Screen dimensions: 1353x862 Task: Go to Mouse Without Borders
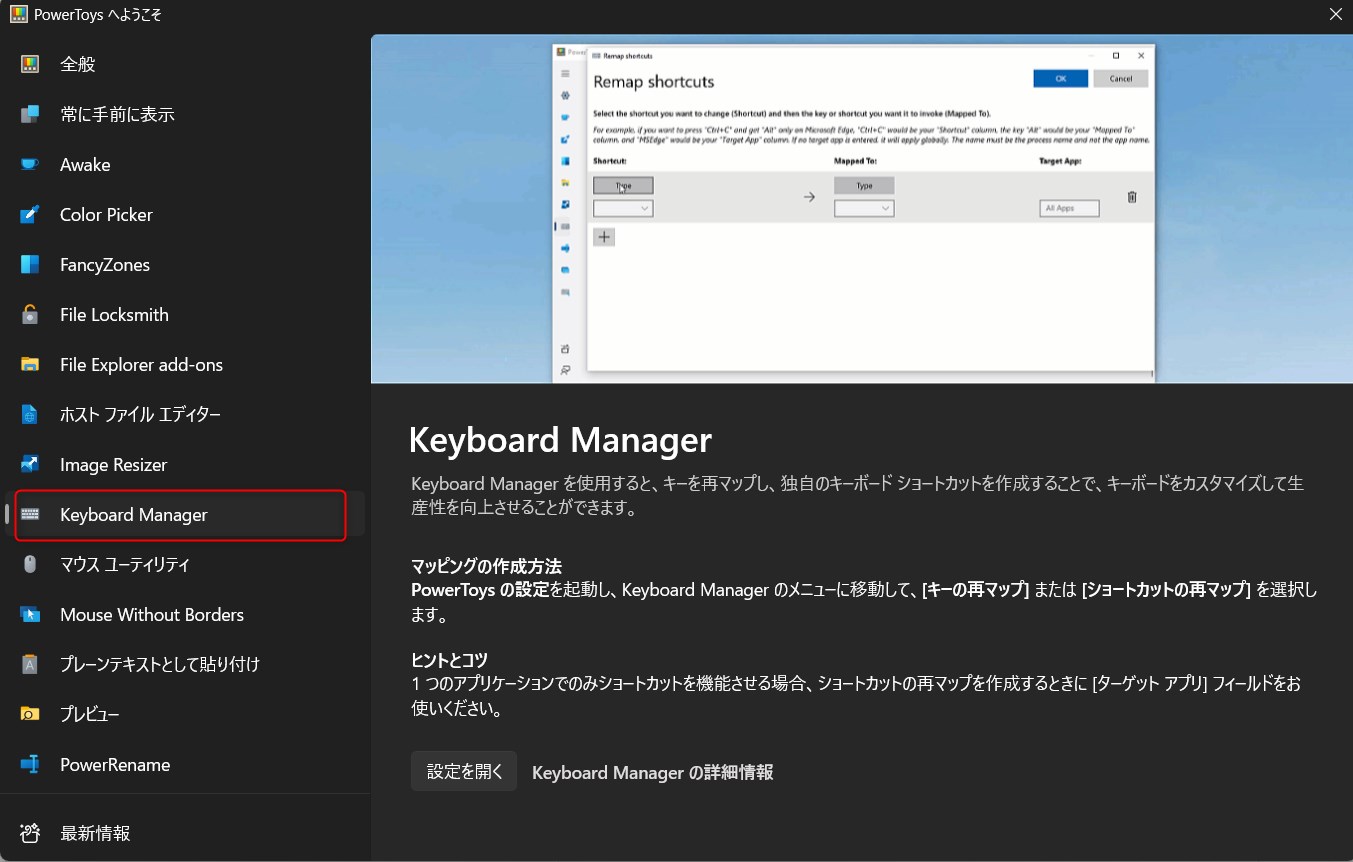click(x=185, y=614)
